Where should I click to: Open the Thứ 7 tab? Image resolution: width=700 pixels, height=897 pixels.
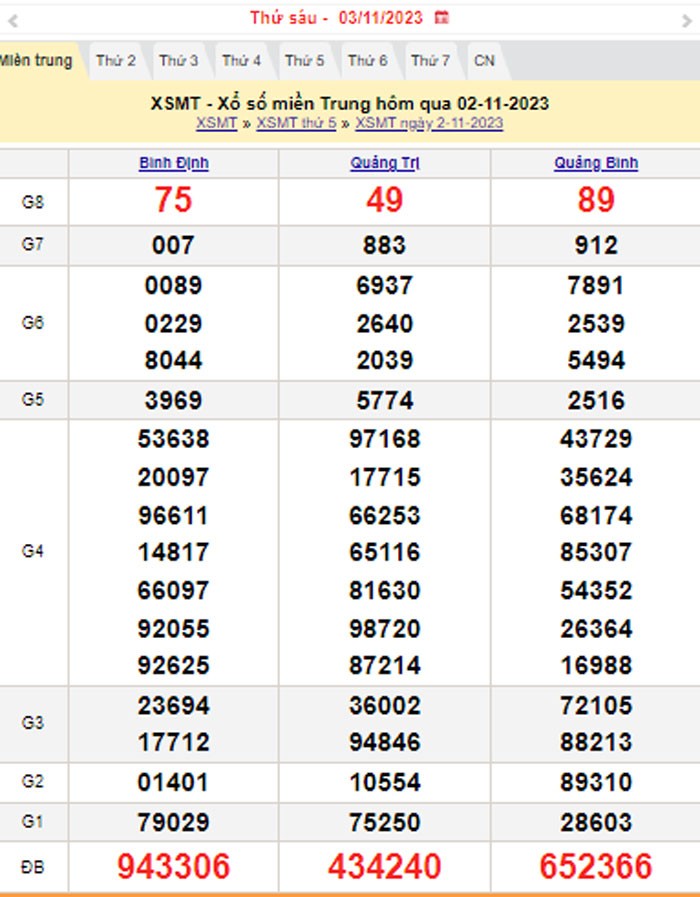tap(431, 61)
